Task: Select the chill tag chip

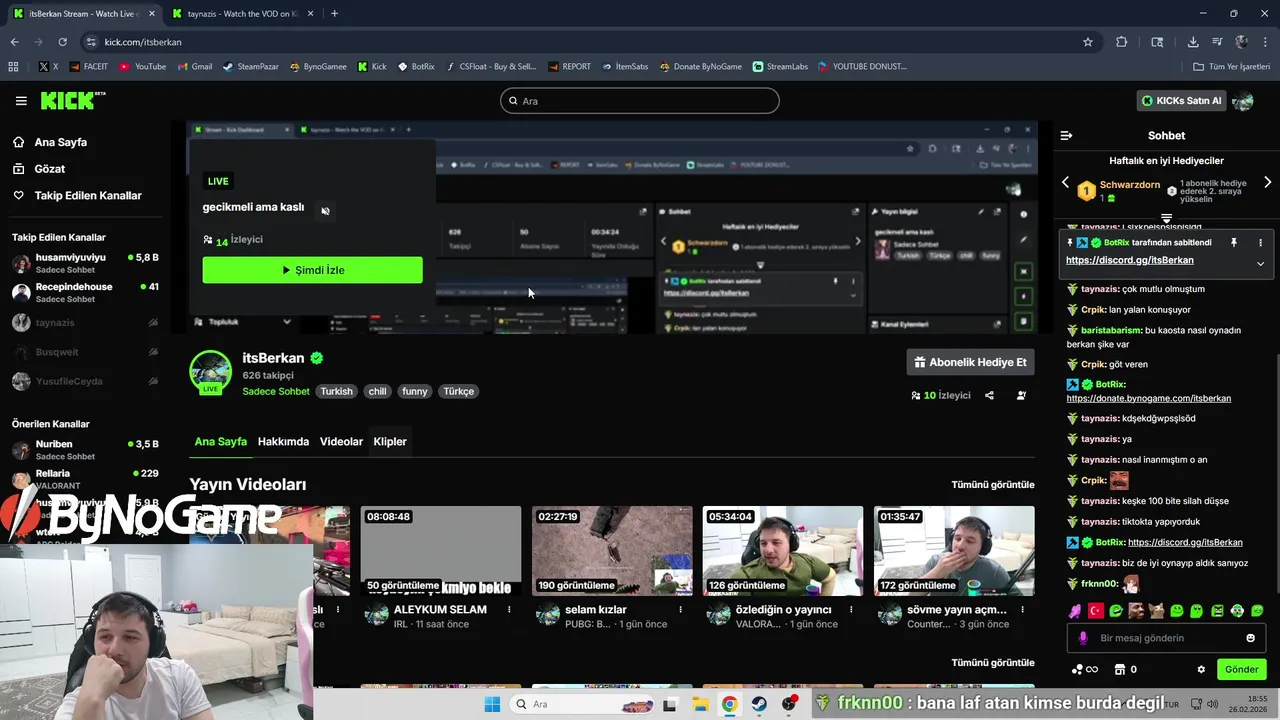Action: coord(377,392)
